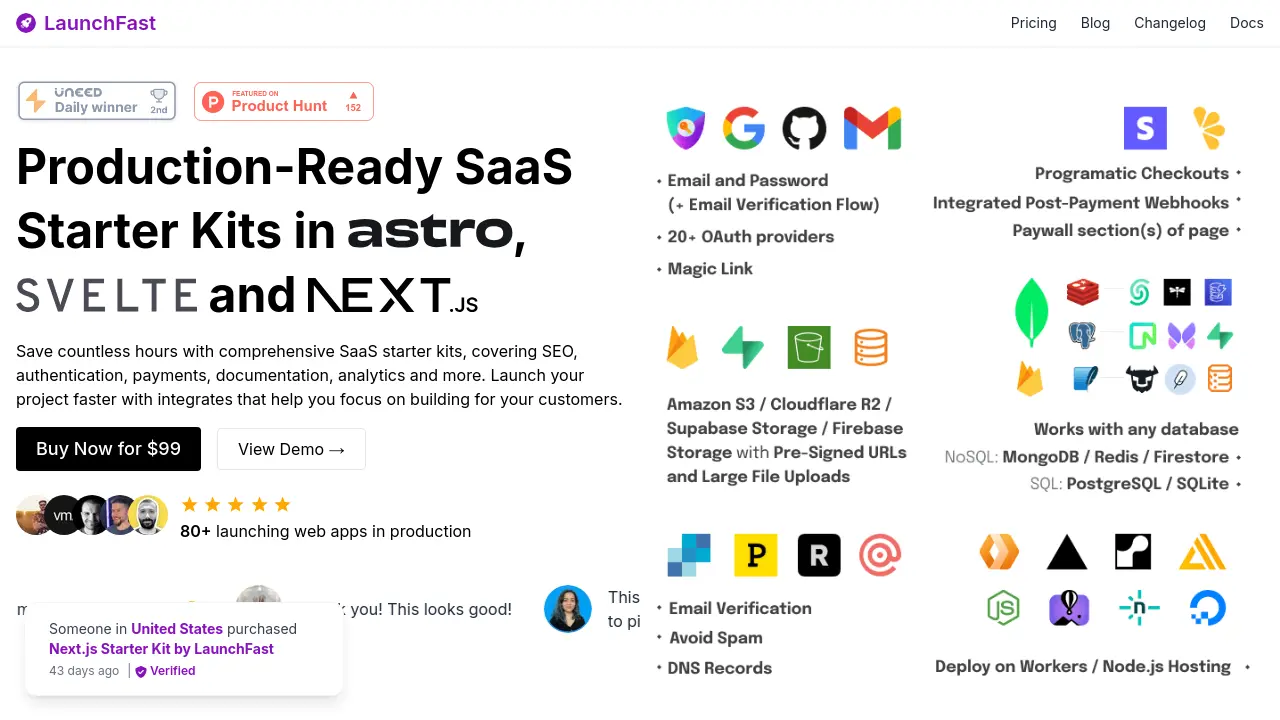
Task: Click the black Vercel triangle icon
Action: tap(1067, 552)
